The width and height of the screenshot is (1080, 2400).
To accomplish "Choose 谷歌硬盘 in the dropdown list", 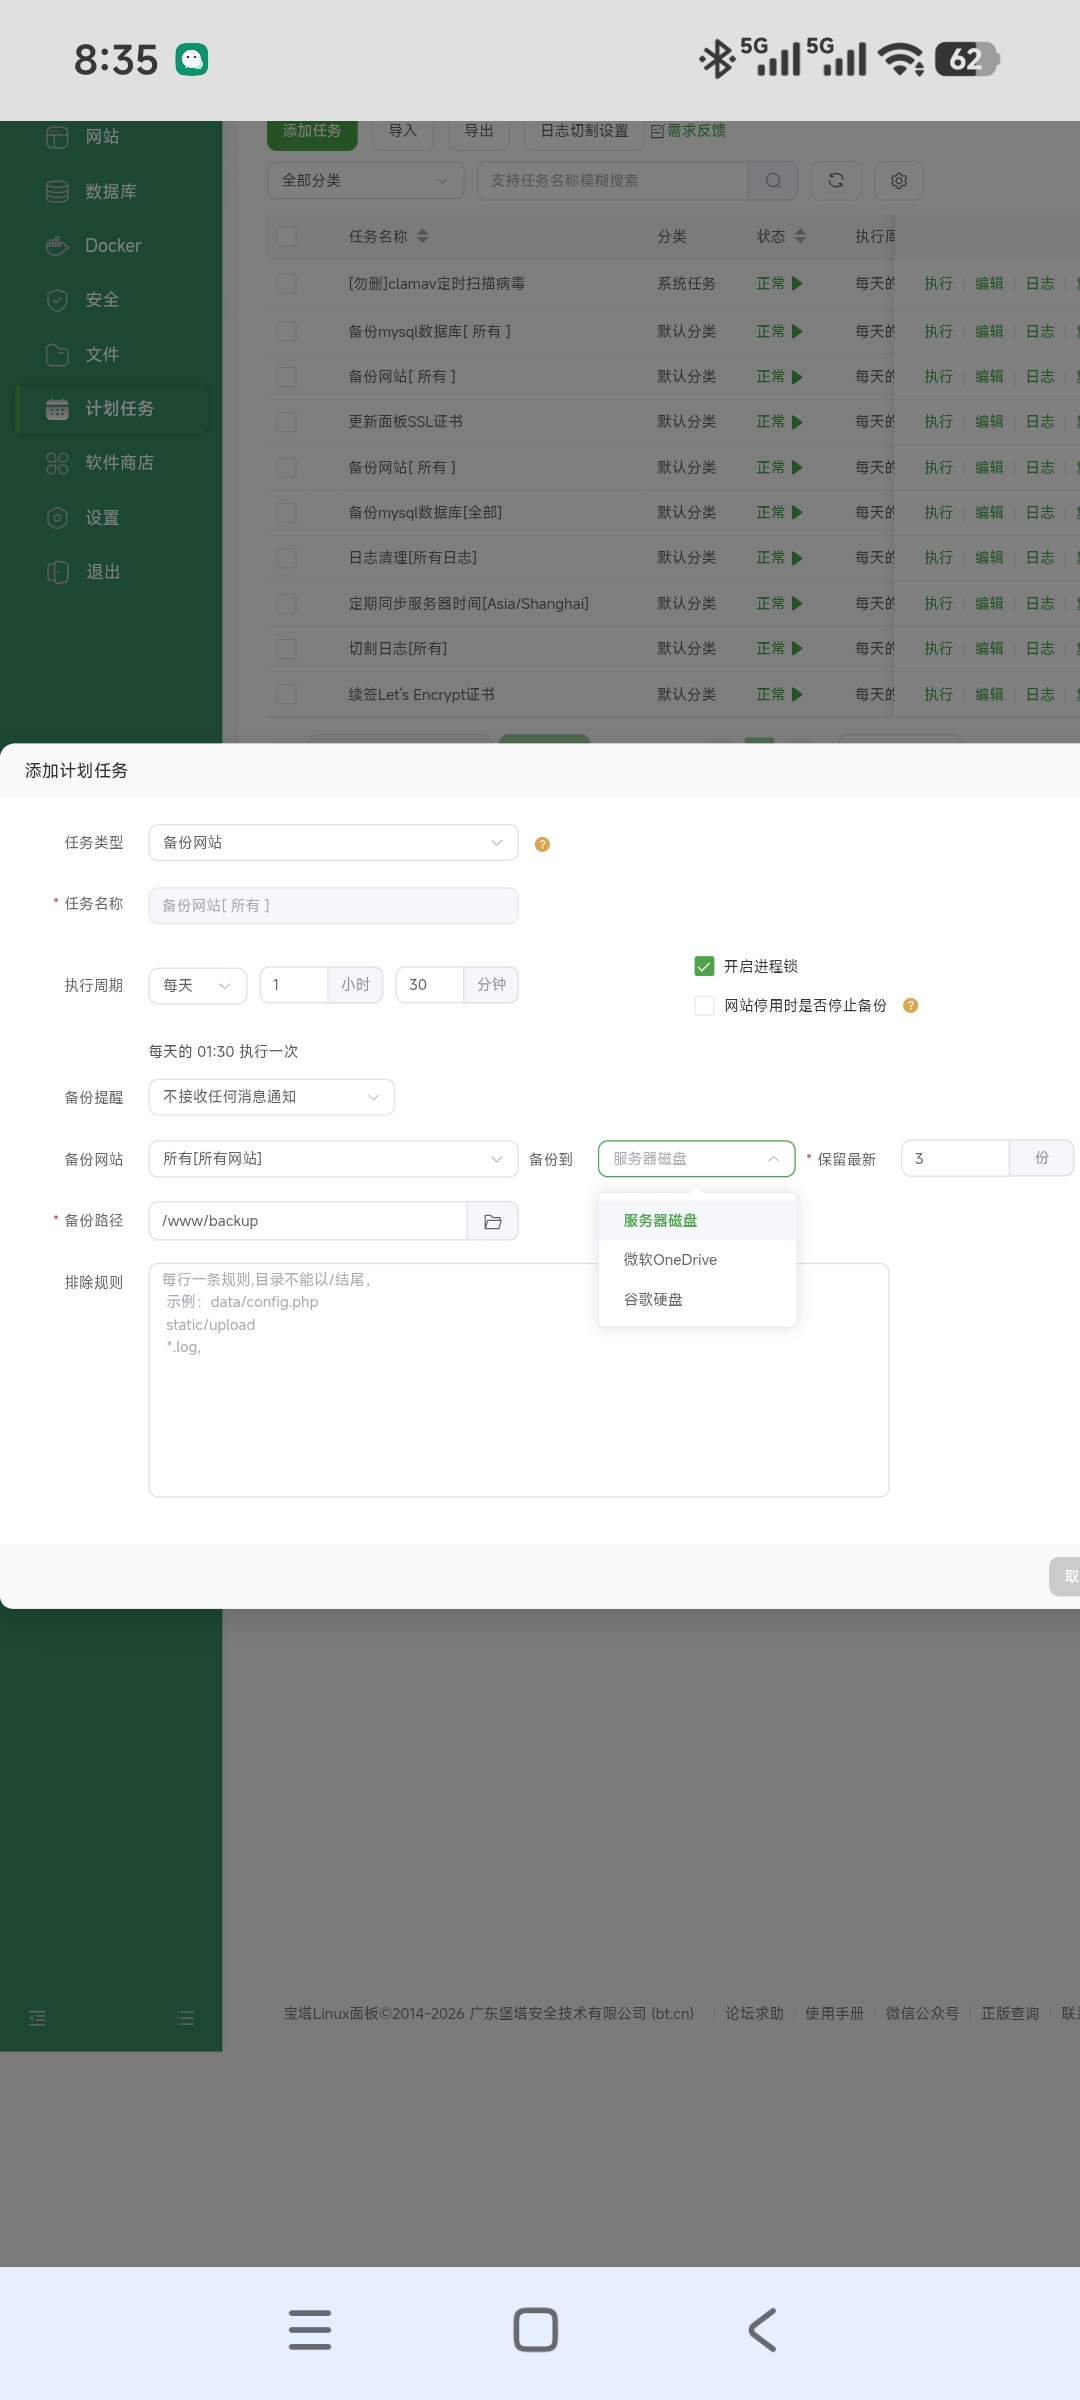I will [653, 1299].
